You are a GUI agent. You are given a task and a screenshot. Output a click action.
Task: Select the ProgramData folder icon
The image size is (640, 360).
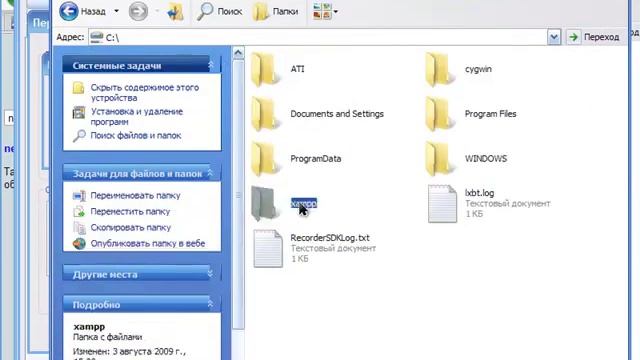tap(266, 159)
